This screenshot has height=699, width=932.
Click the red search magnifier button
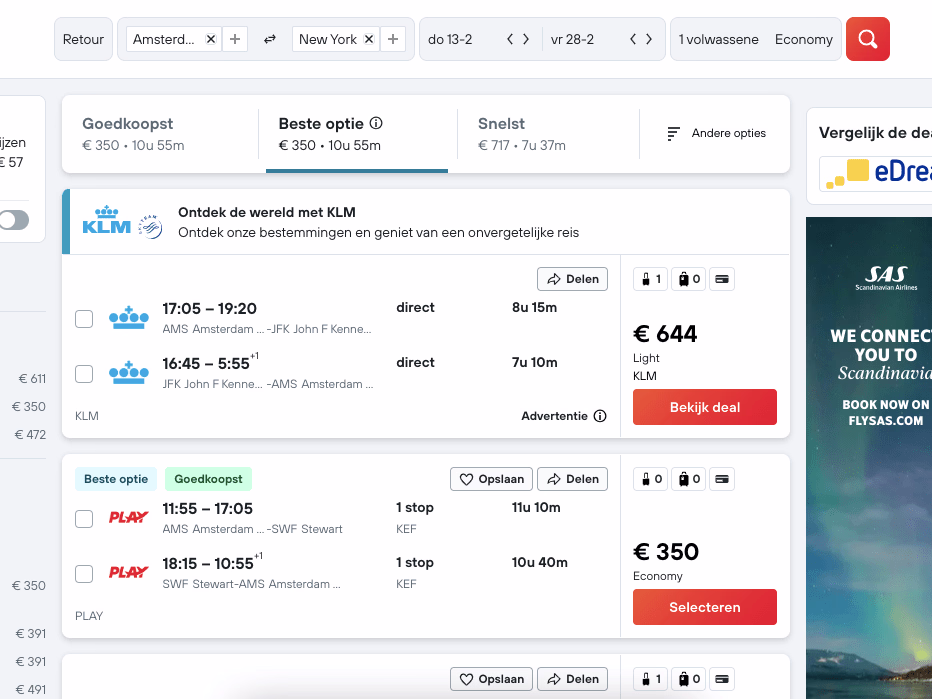(867, 39)
